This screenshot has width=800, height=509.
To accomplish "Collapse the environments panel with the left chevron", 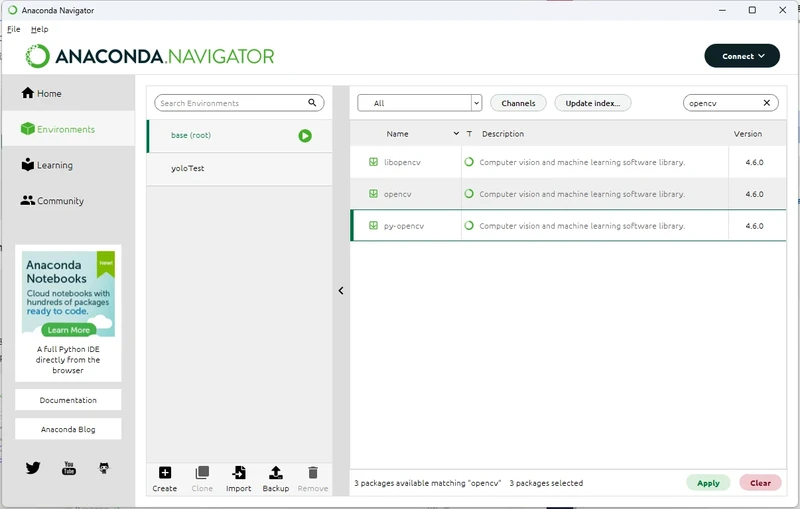I will coord(341,291).
